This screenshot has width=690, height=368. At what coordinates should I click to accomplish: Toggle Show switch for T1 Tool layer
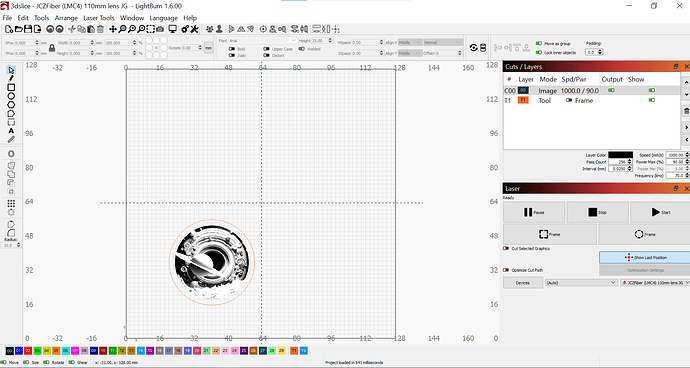652,100
